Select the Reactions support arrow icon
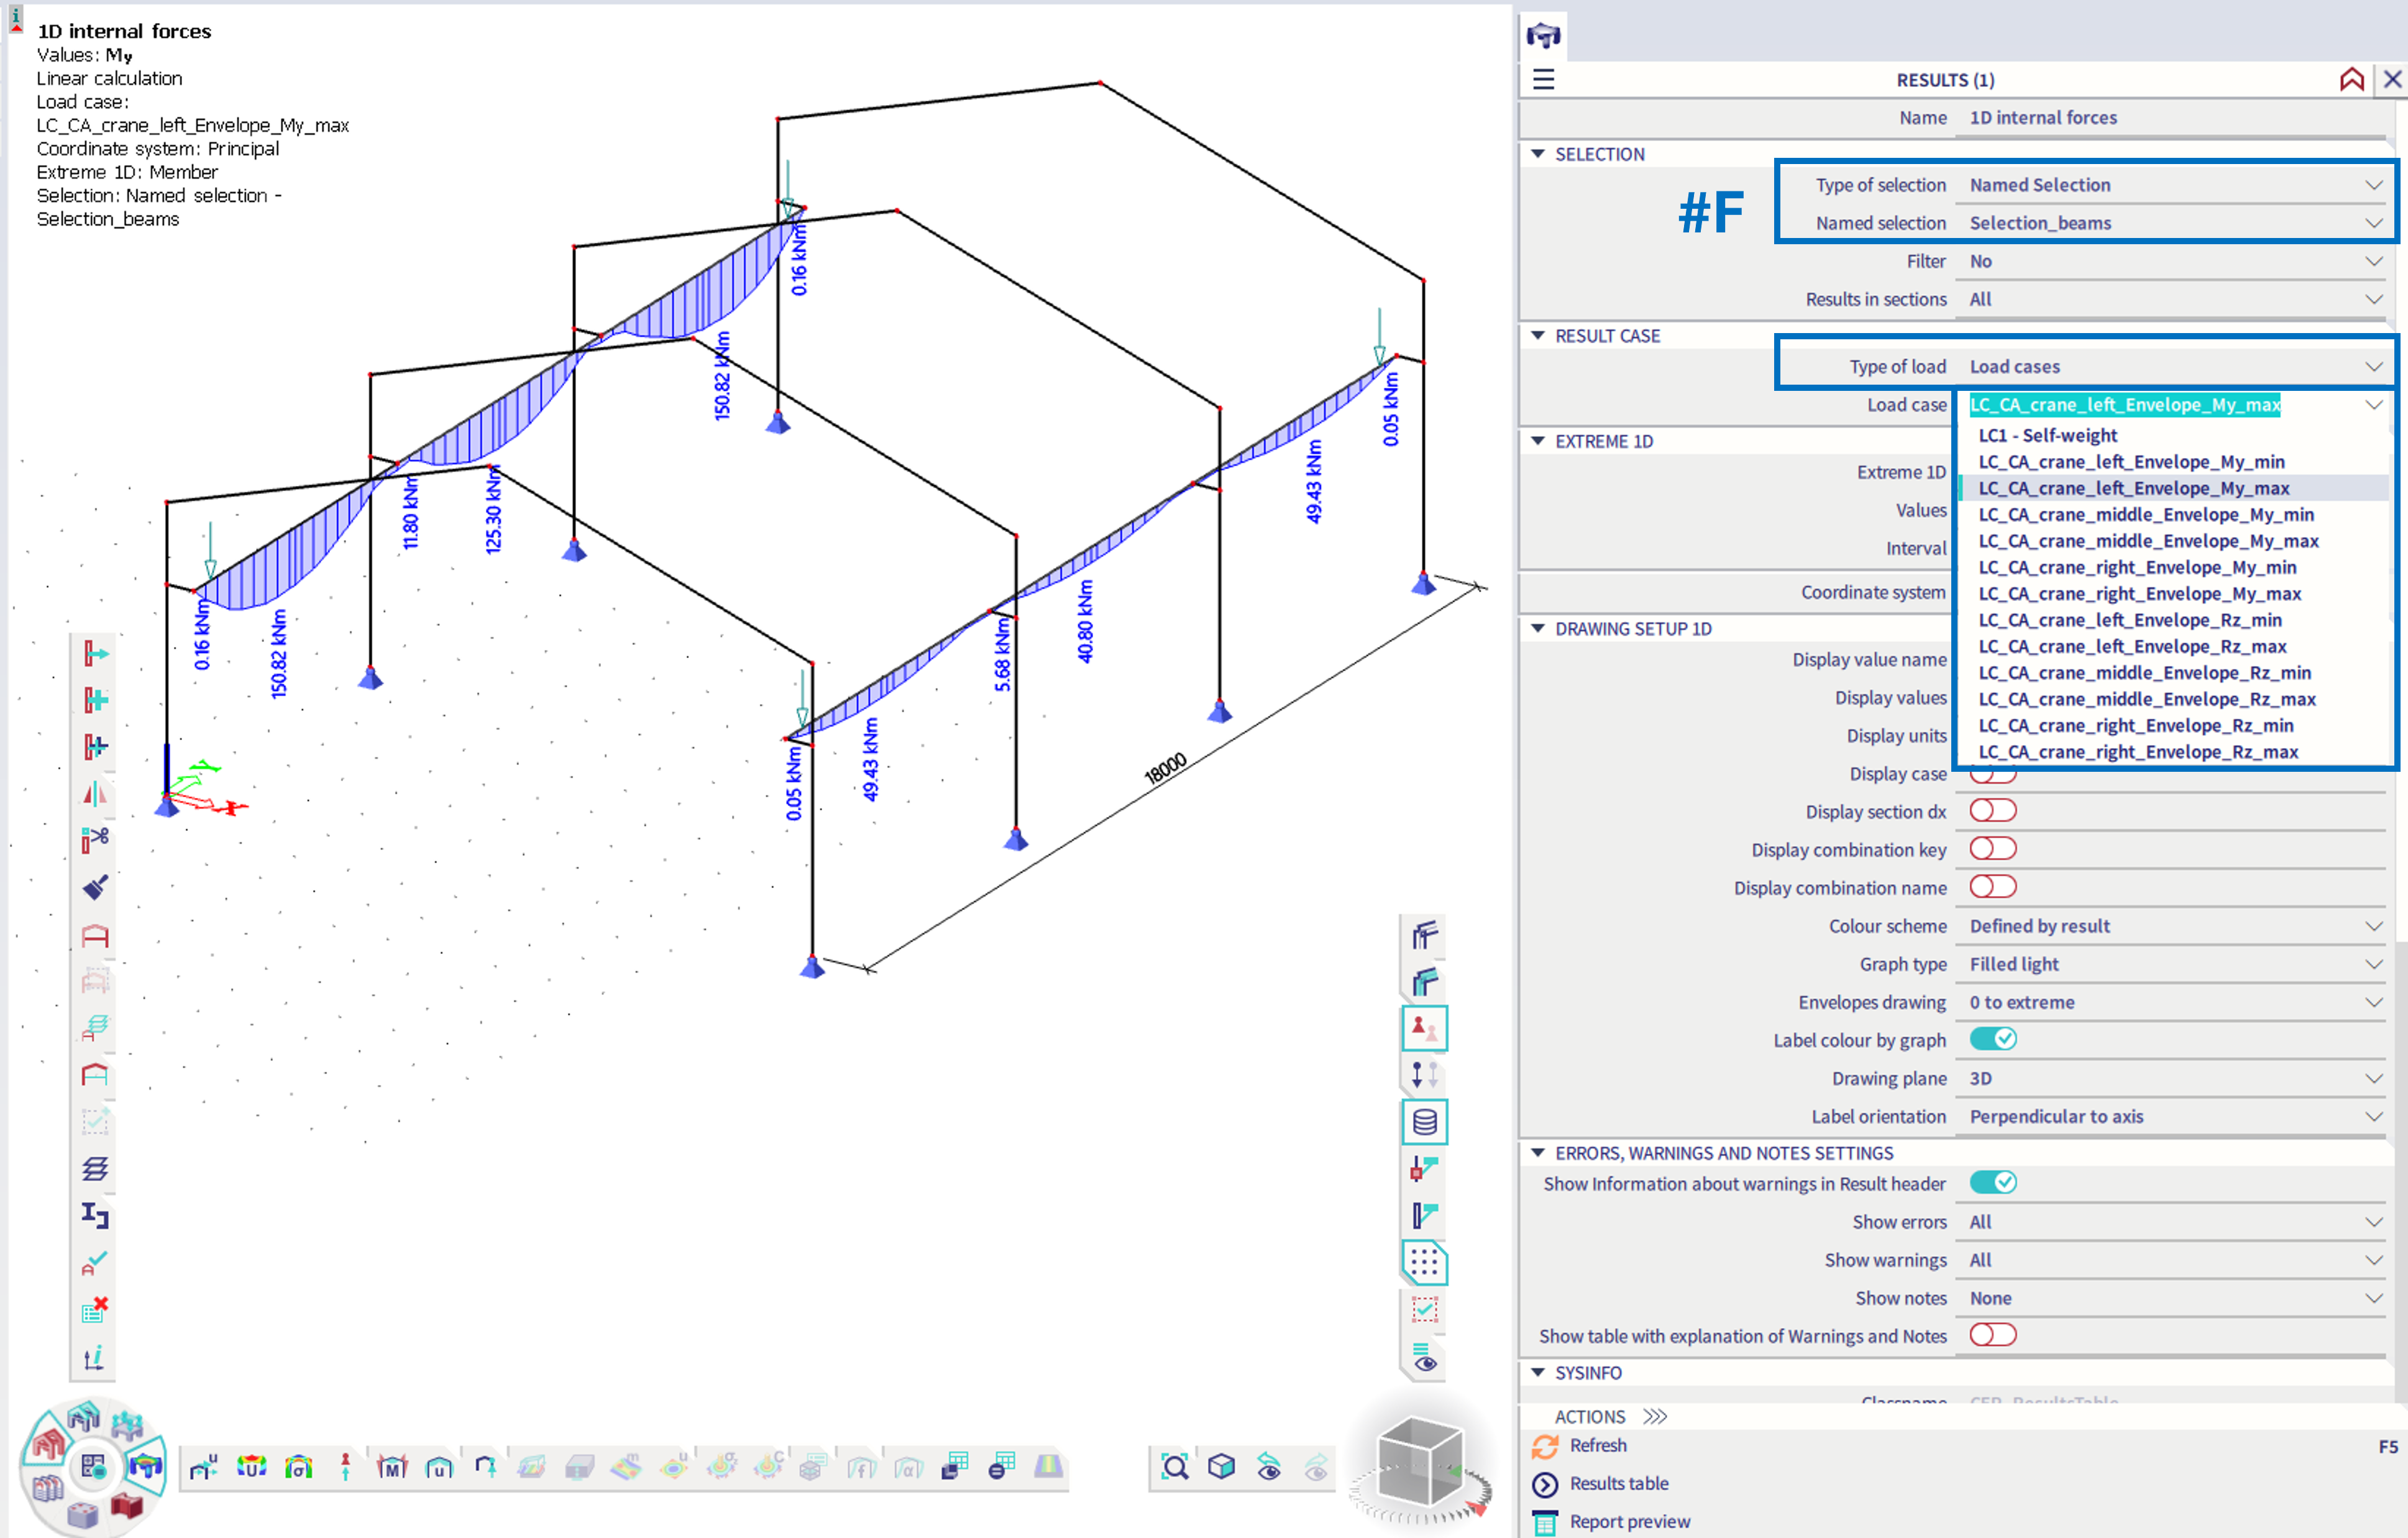2408x1538 pixels. (x=345, y=1467)
